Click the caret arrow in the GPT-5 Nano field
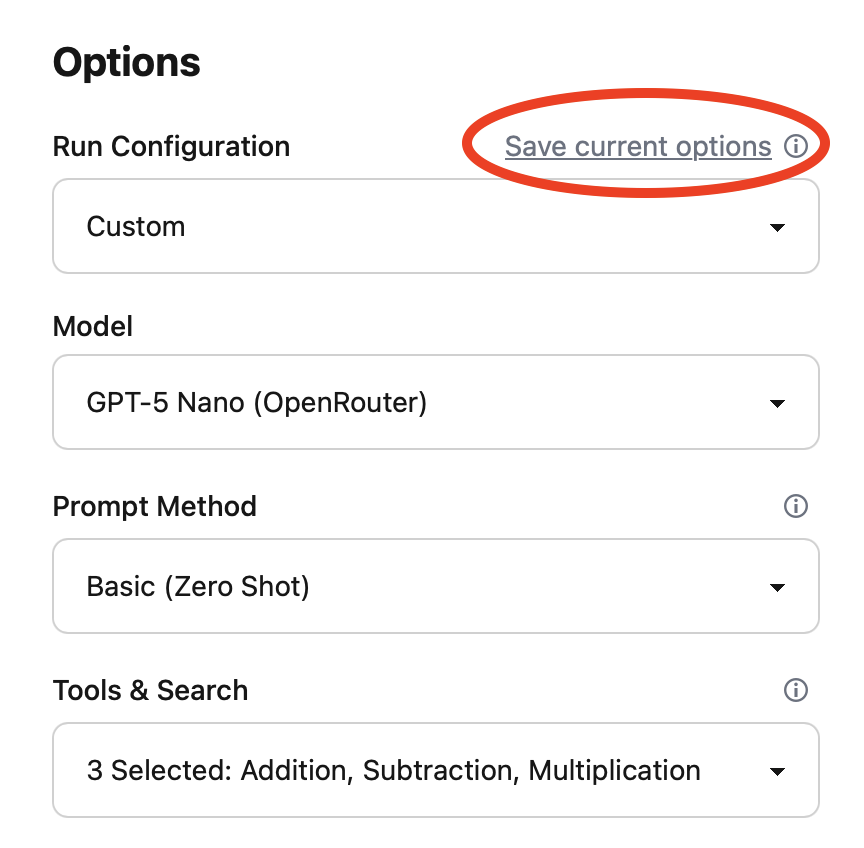The height and width of the screenshot is (848, 864). 777,404
